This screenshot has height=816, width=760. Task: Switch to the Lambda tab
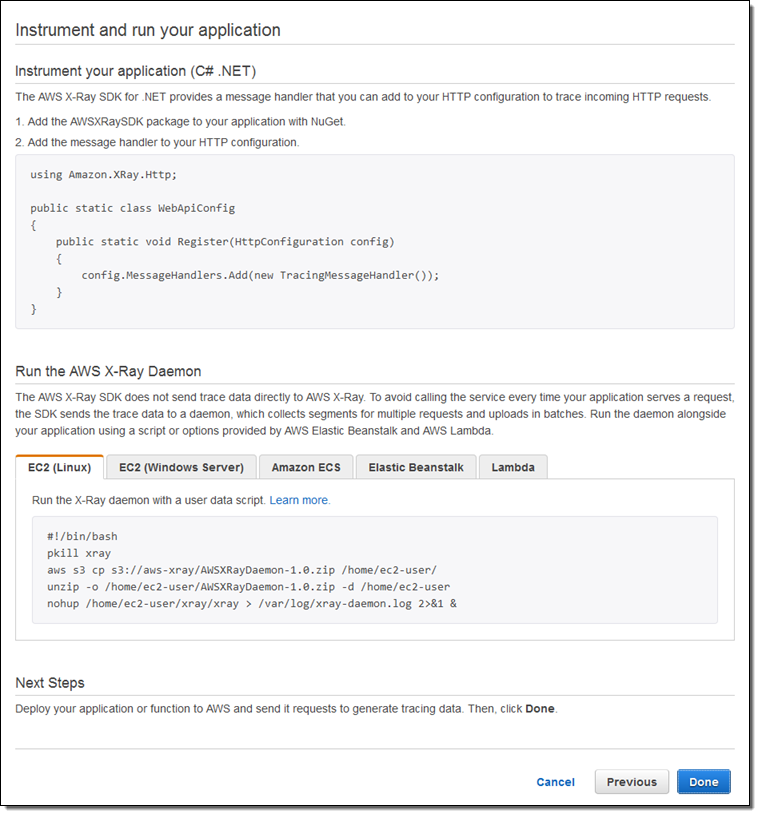pyautogui.click(x=513, y=467)
